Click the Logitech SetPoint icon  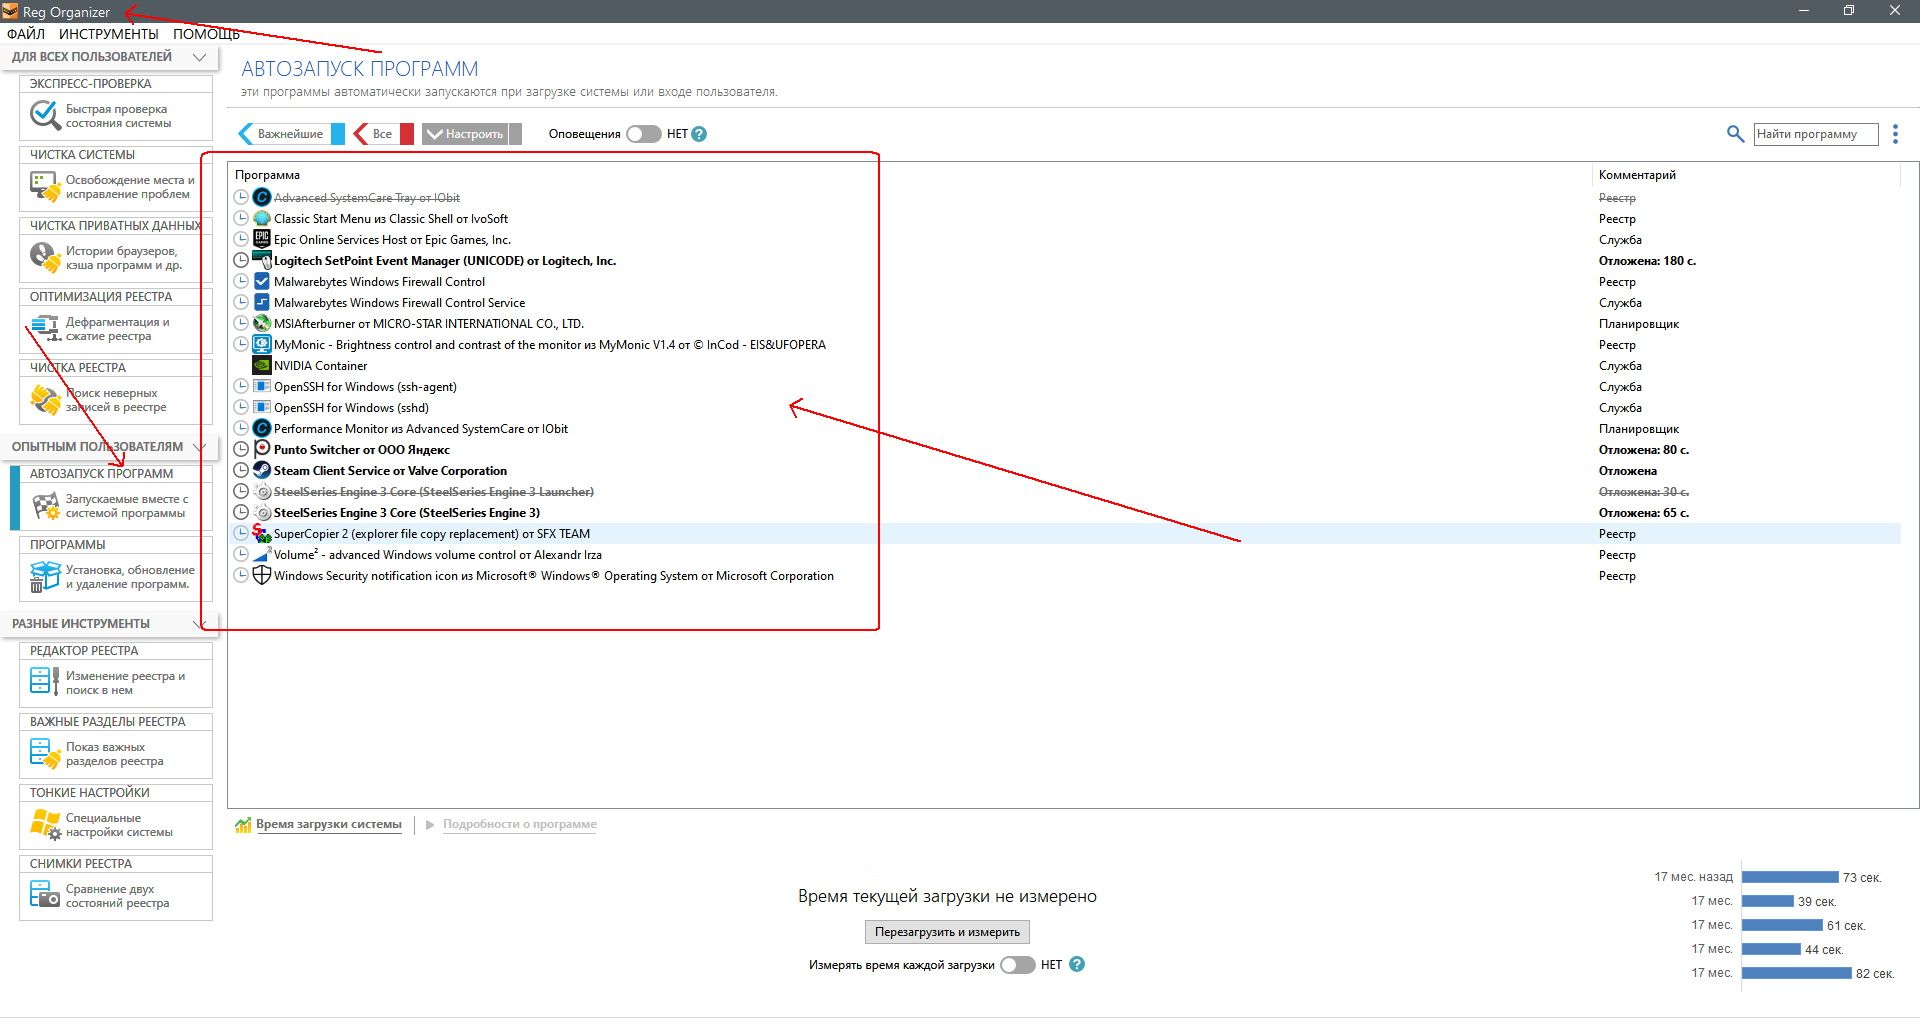[x=262, y=260]
